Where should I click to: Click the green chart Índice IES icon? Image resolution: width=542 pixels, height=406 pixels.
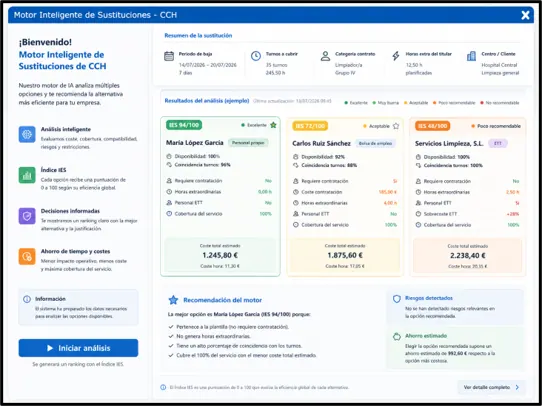coord(27,175)
